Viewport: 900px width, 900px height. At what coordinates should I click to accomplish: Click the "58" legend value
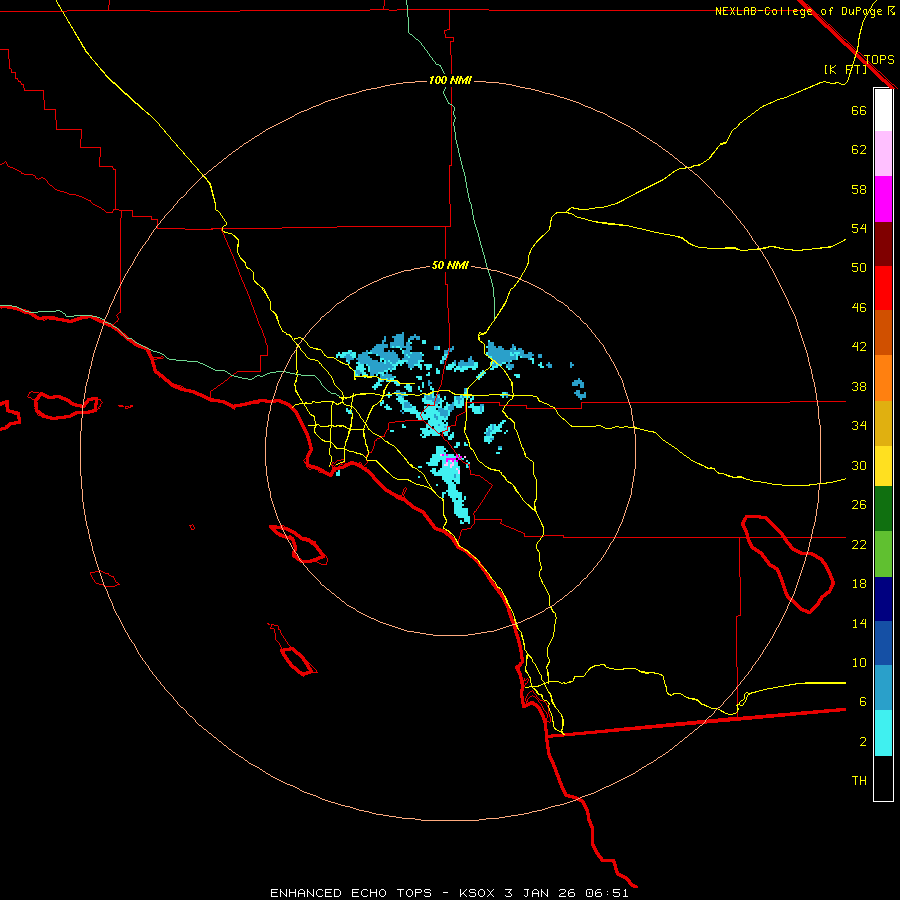pyautogui.click(x=859, y=189)
